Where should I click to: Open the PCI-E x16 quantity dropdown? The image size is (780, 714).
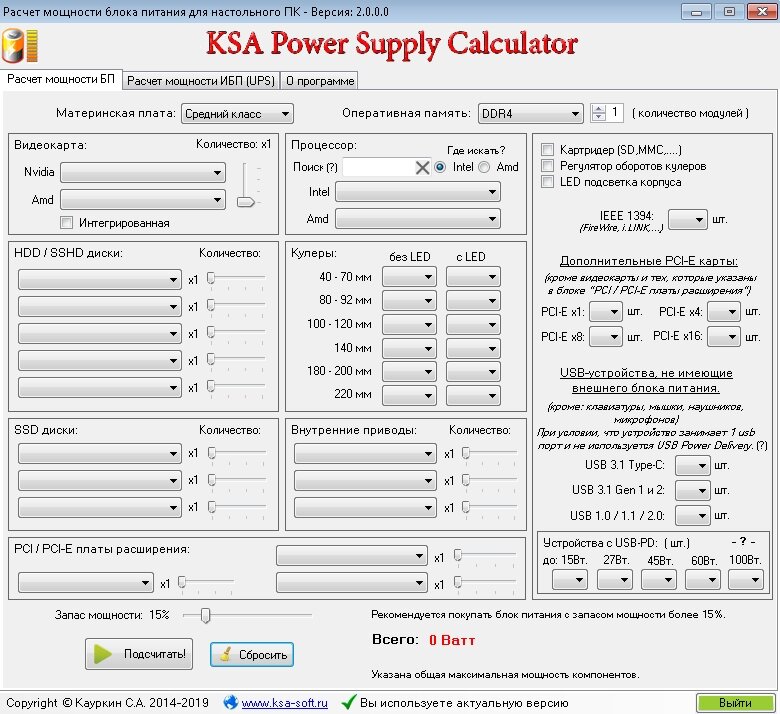point(723,337)
